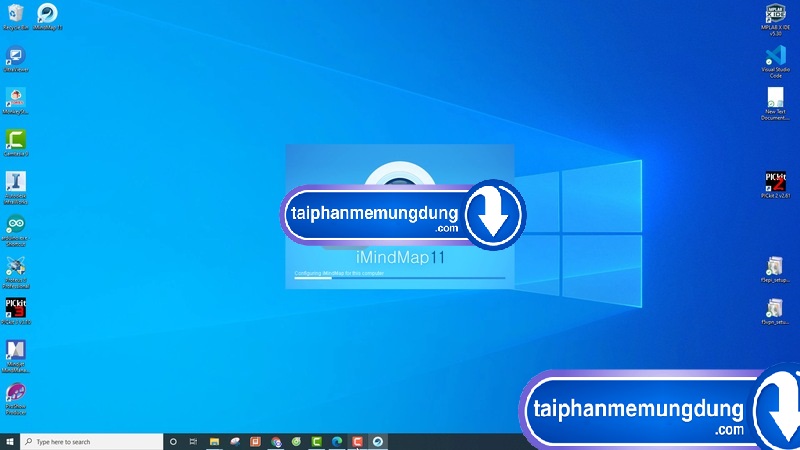Select the Visual Studio Code desktop icon
This screenshot has height=450, width=800.
(775, 62)
